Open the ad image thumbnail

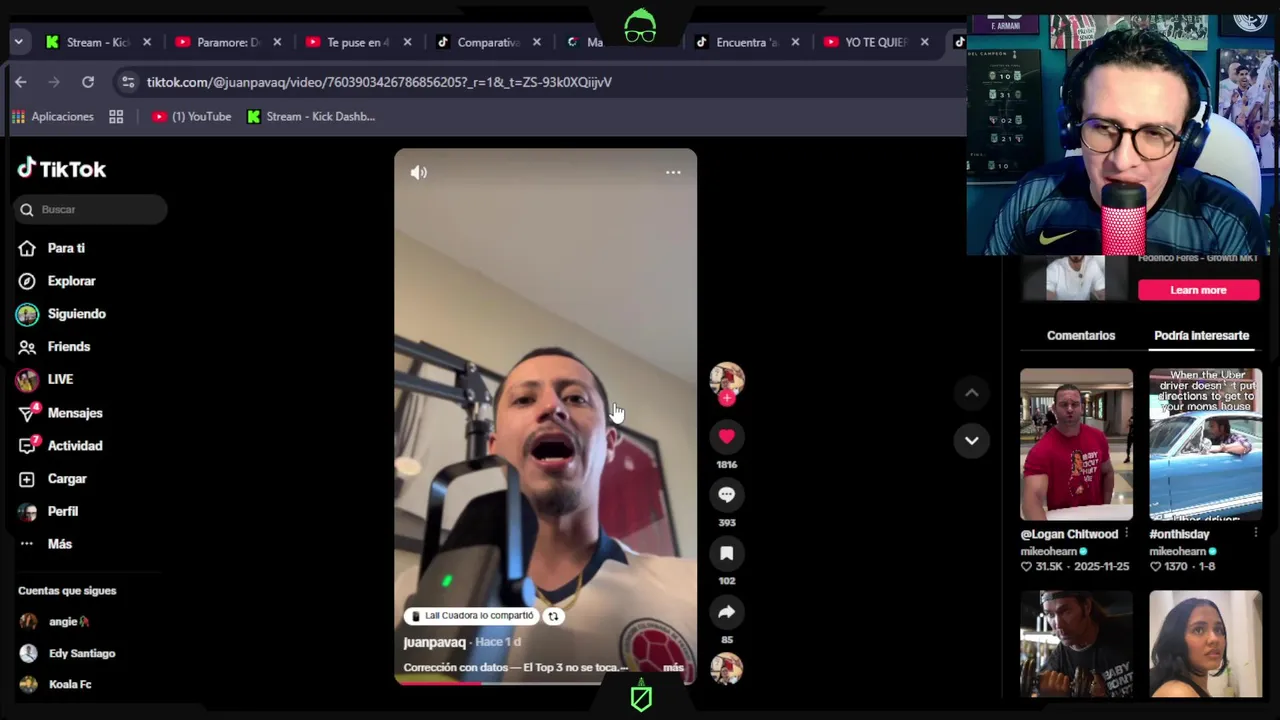[1075, 278]
